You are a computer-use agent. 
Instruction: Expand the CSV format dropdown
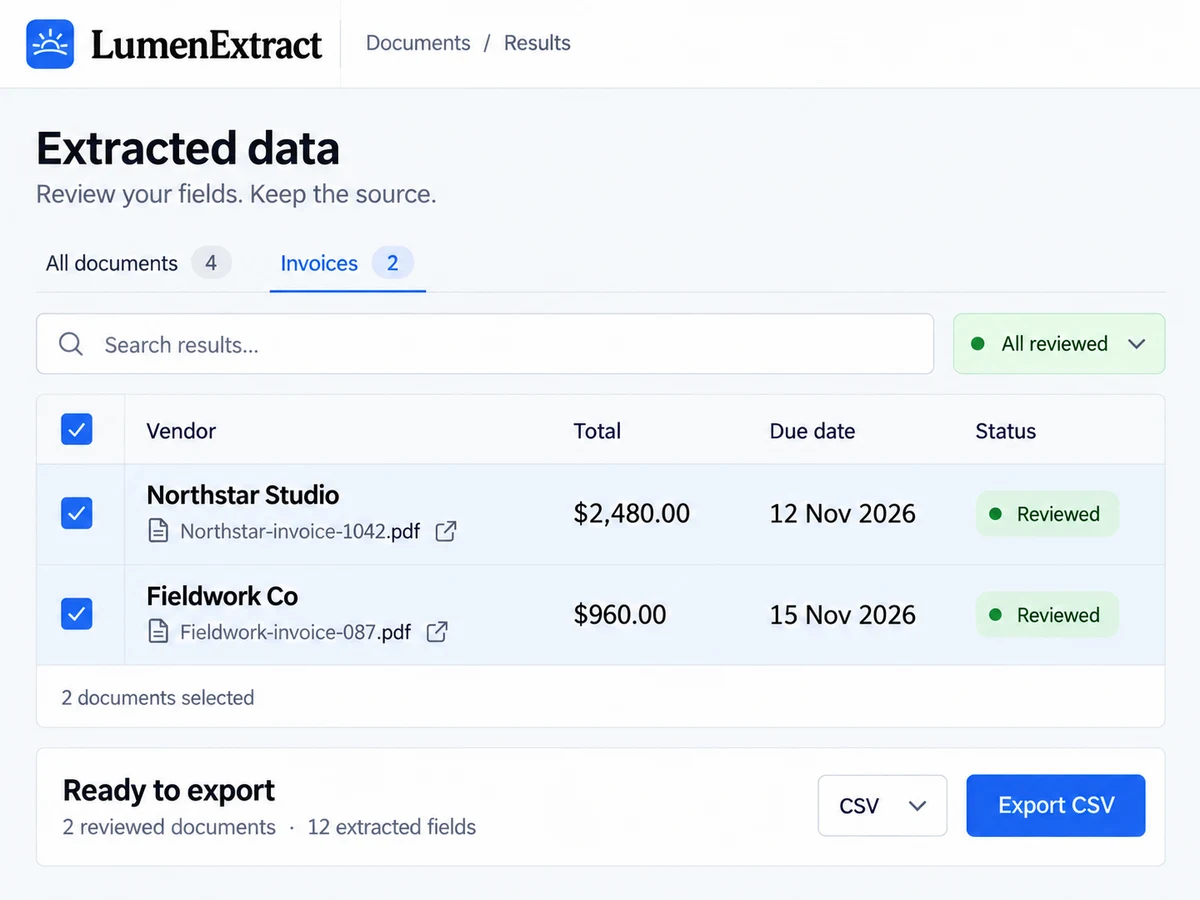(x=882, y=805)
